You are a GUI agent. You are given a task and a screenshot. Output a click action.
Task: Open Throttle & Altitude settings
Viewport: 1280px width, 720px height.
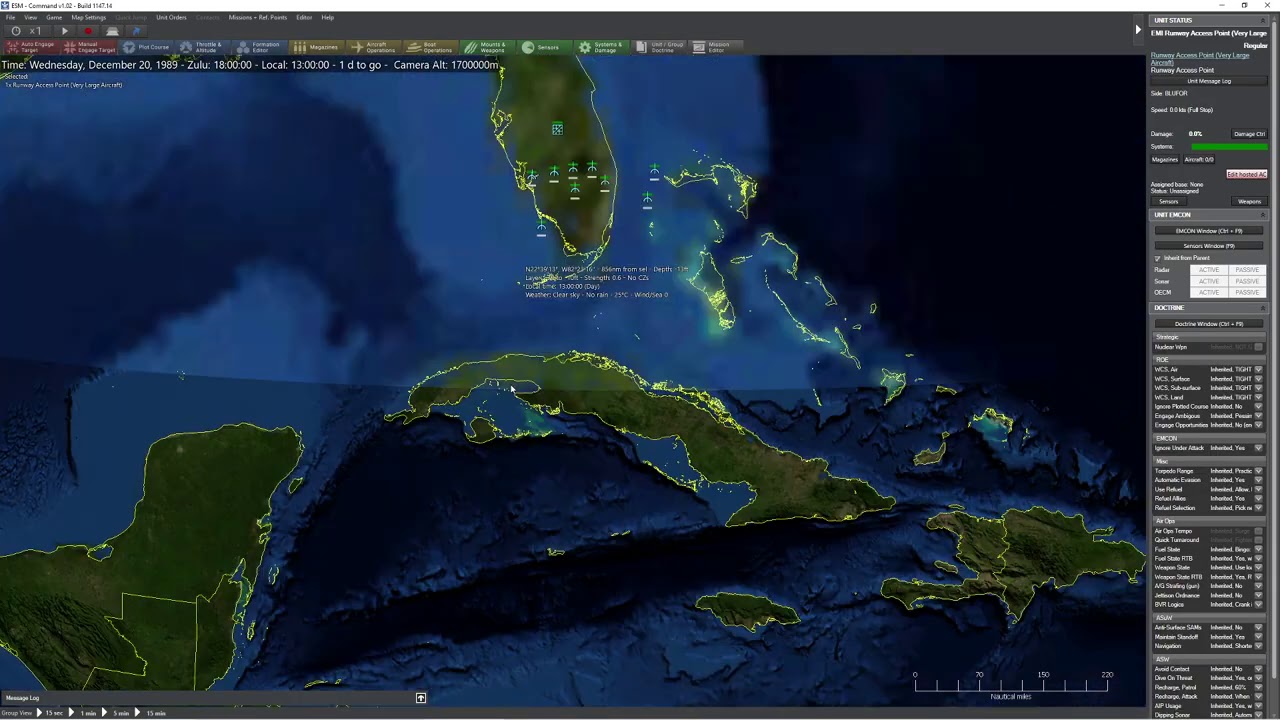[201, 47]
